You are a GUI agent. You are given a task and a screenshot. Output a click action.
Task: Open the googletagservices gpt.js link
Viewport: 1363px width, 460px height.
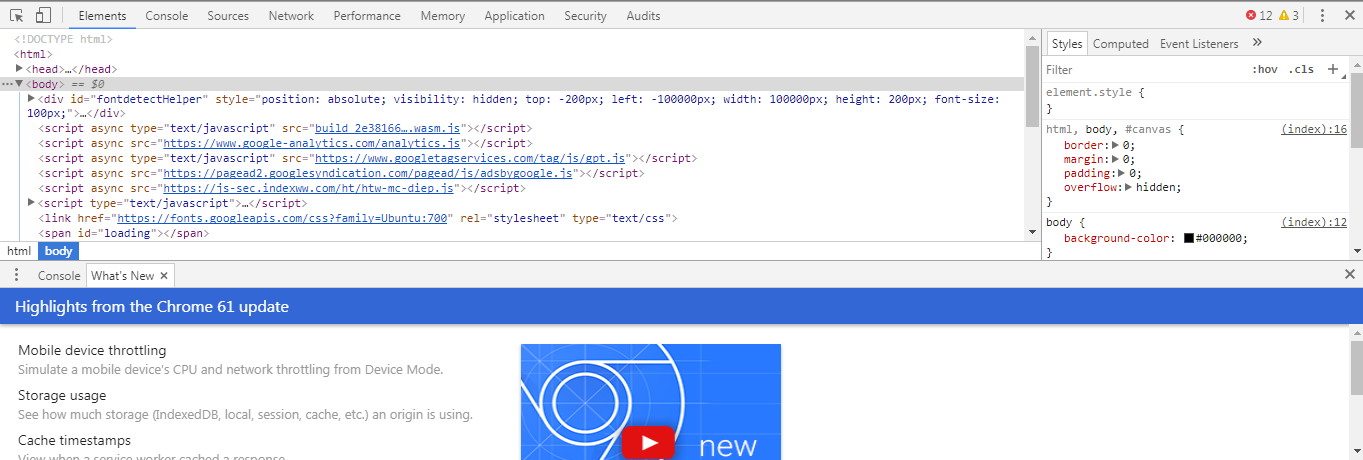tap(470, 158)
